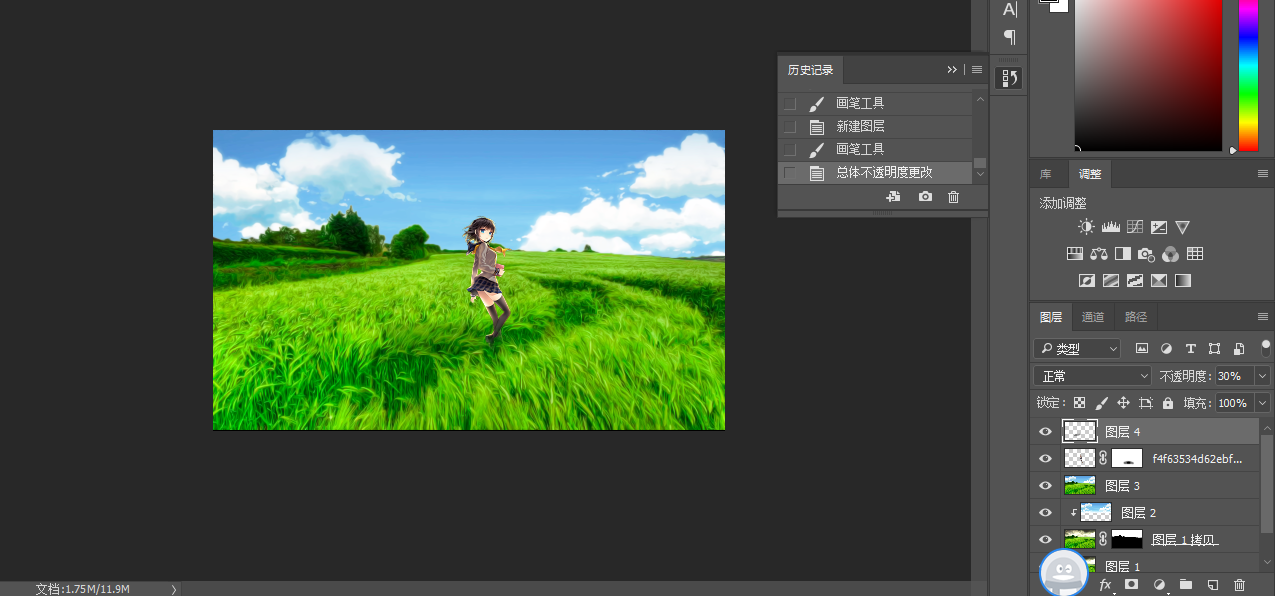Add a Hue/Saturation adjustment
The height and width of the screenshot is (596, 1275).
point(1075,254)
